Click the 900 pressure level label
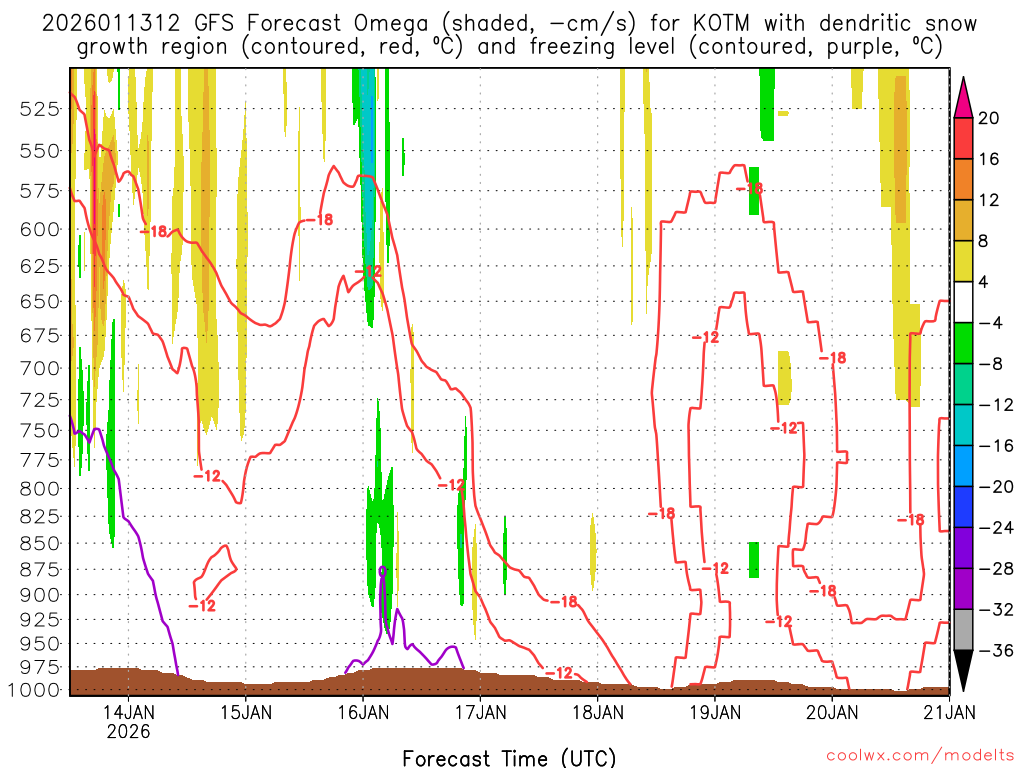The width and height of the screenshot is (1024, 768). 40,595
